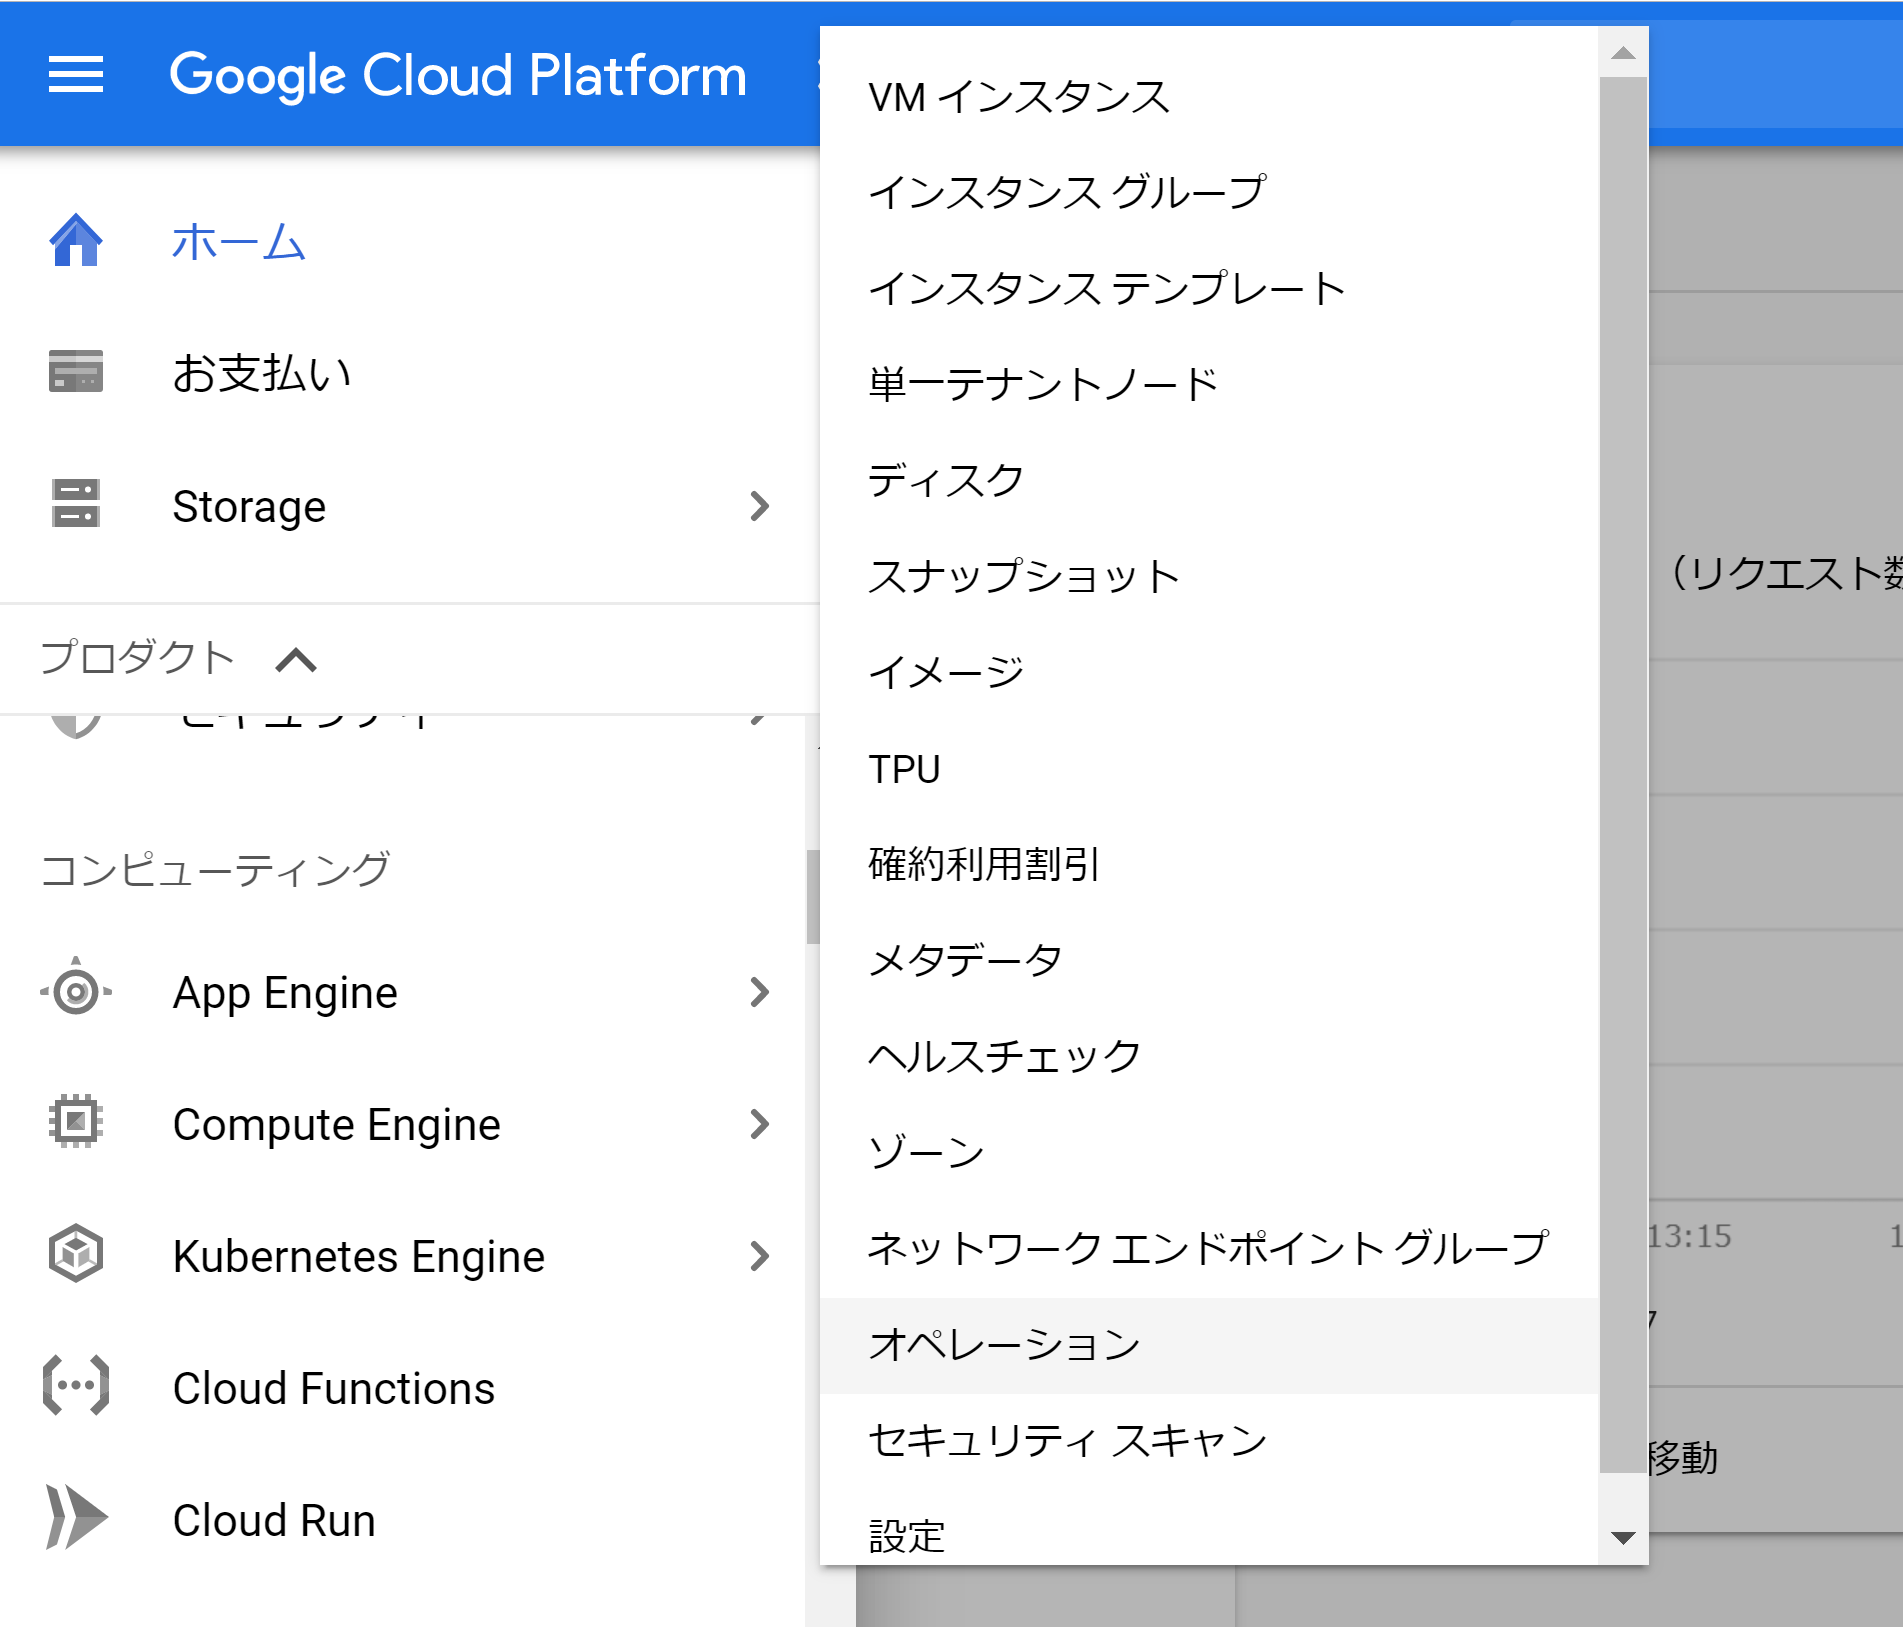Screen dimensions: 1903x1627
Task: Select メタデータ menu item
Action: click(1209, 960)
